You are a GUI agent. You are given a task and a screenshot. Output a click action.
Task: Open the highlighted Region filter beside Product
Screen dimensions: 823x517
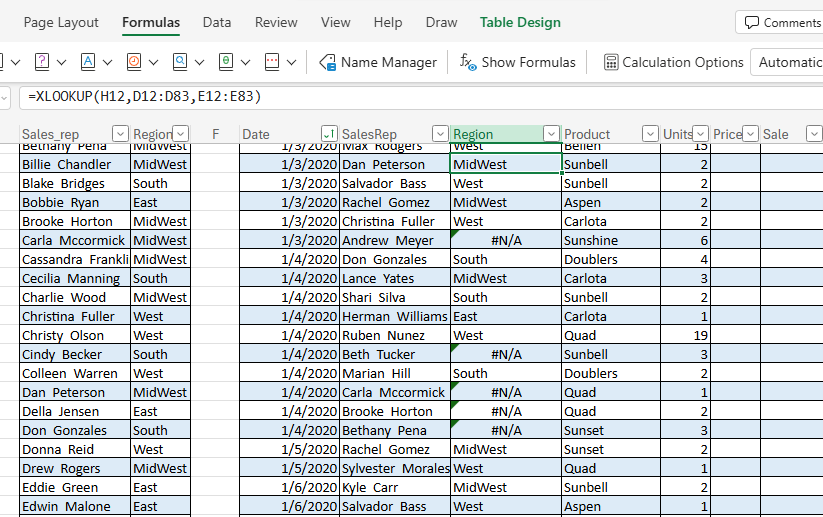(551, 134)
